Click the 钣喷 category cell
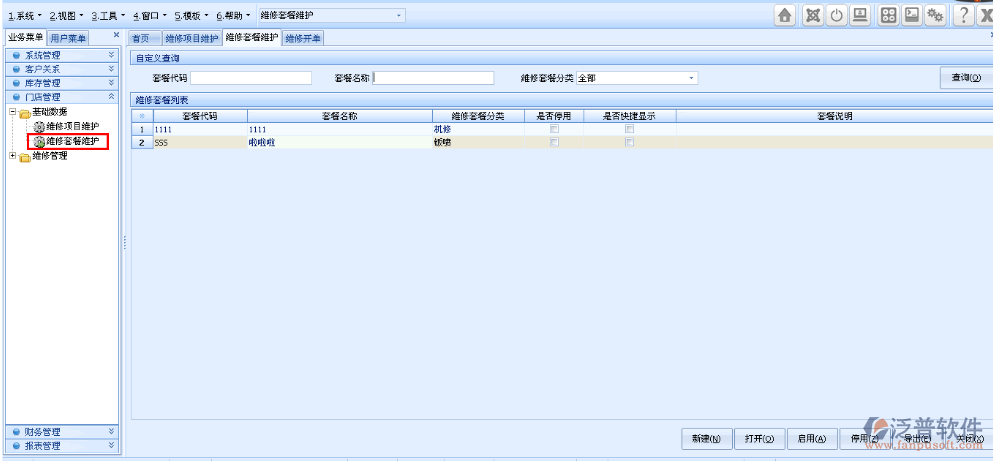 pos(478,142)
